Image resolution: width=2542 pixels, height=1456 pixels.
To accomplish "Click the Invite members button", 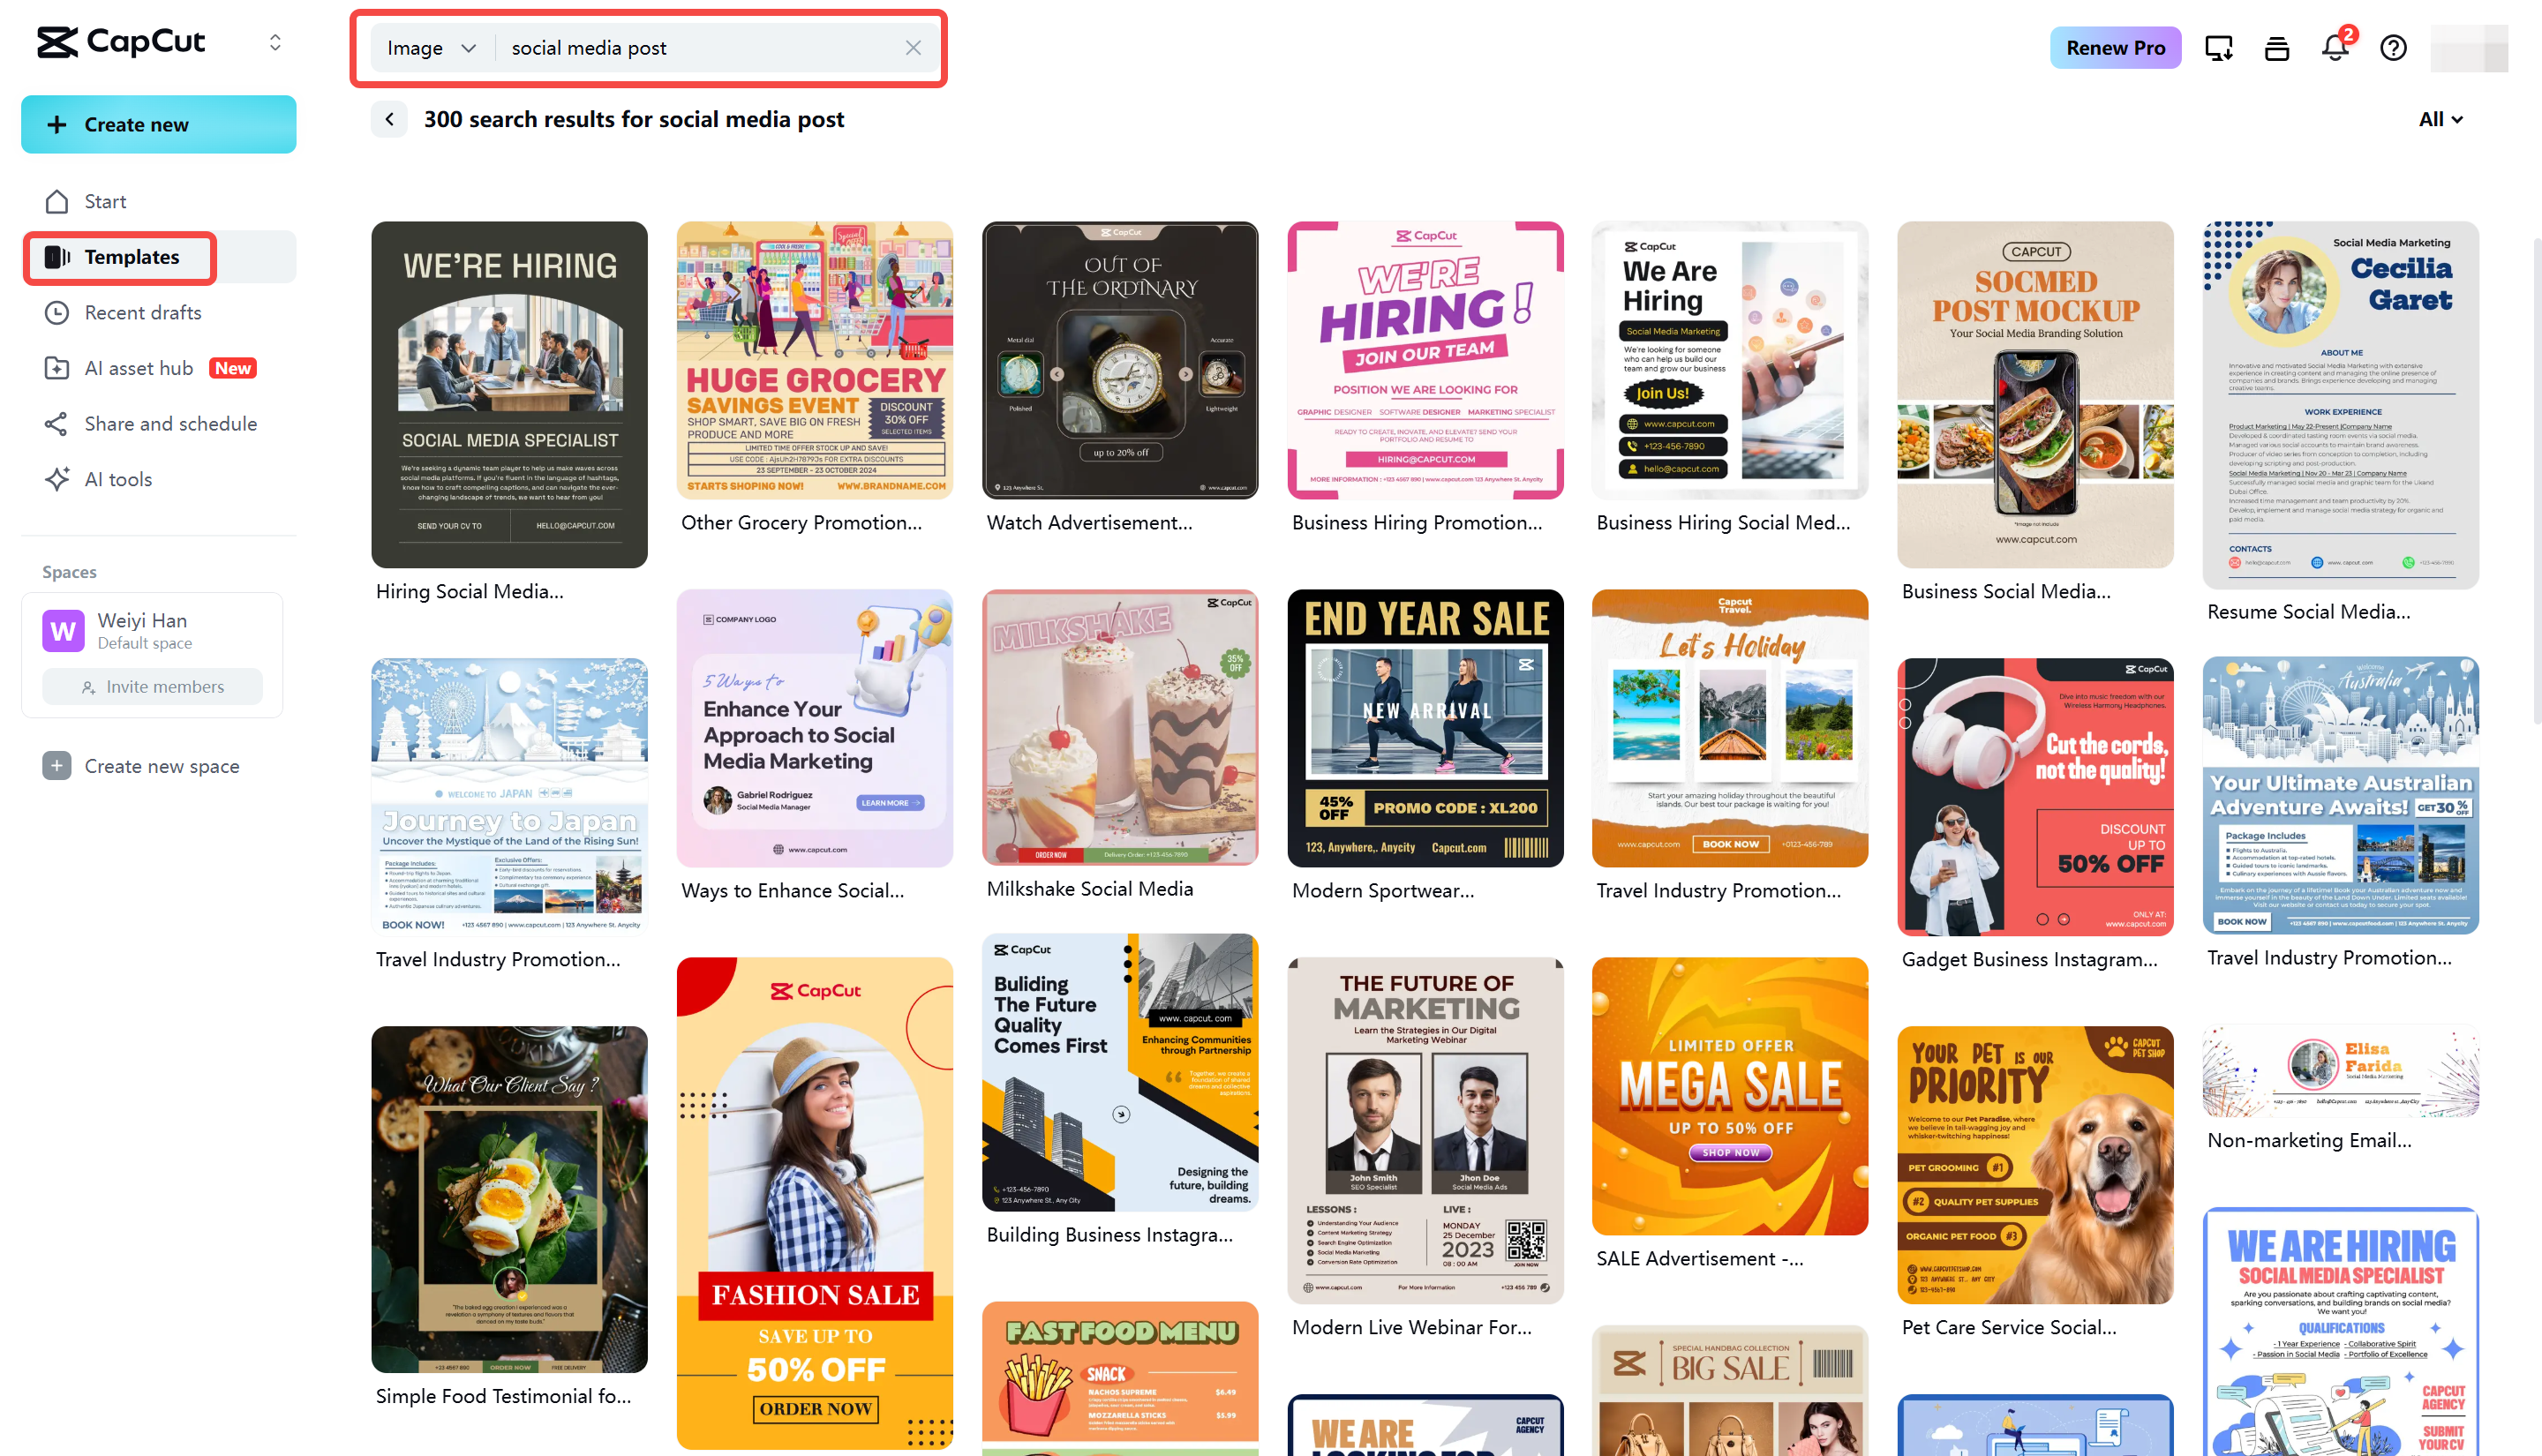I will point(152,686).
